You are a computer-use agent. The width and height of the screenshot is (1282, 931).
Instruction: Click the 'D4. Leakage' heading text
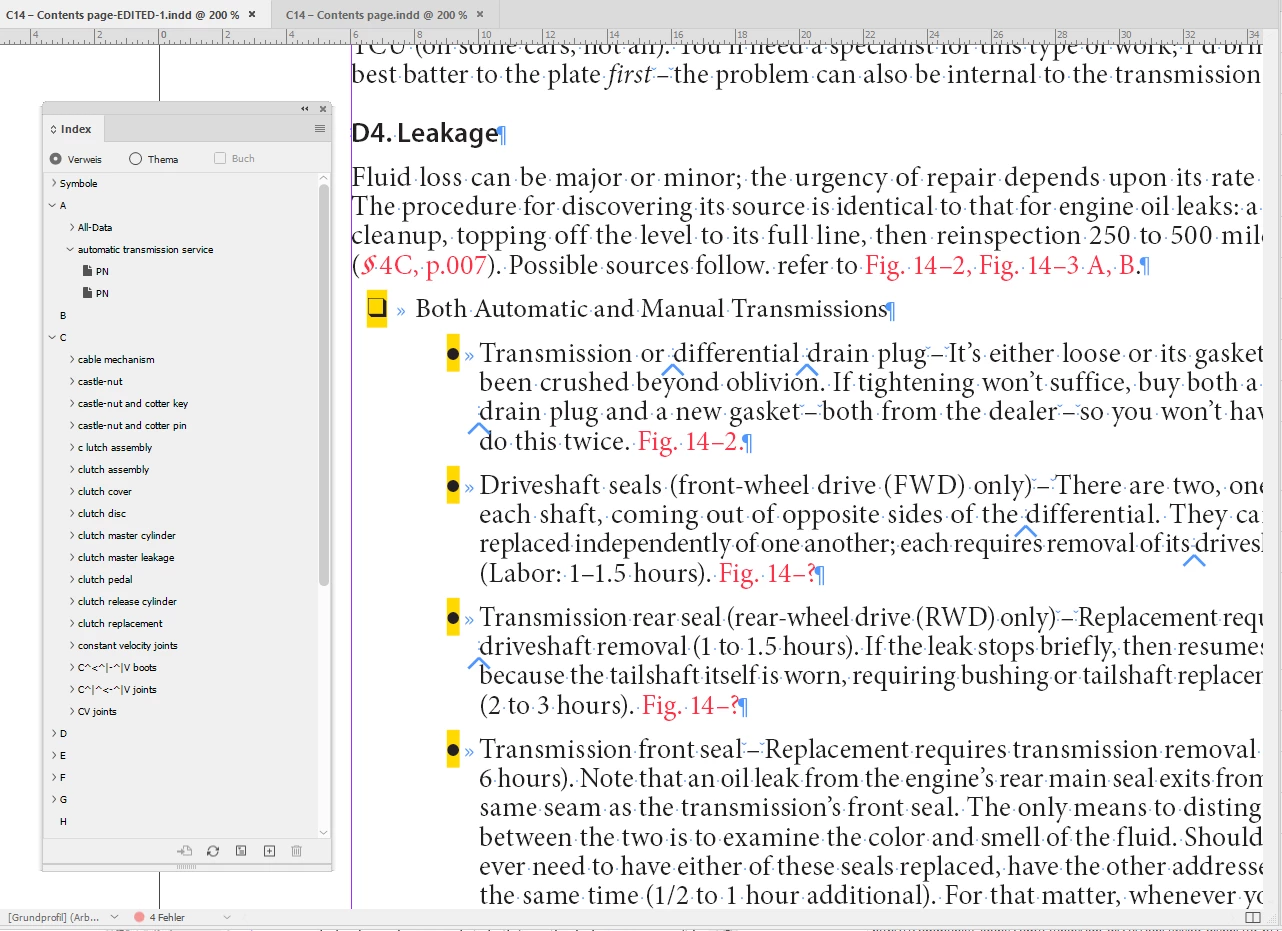pyautogui.click(x=425, y=133)
